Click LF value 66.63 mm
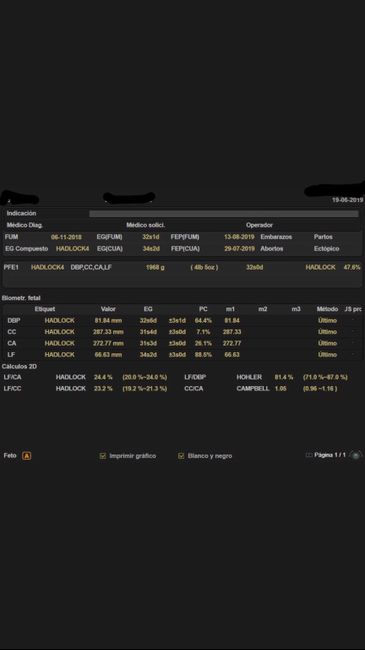The width and height of the screenshot is (365, 650). pyautogui.click(x=108, y=354)
